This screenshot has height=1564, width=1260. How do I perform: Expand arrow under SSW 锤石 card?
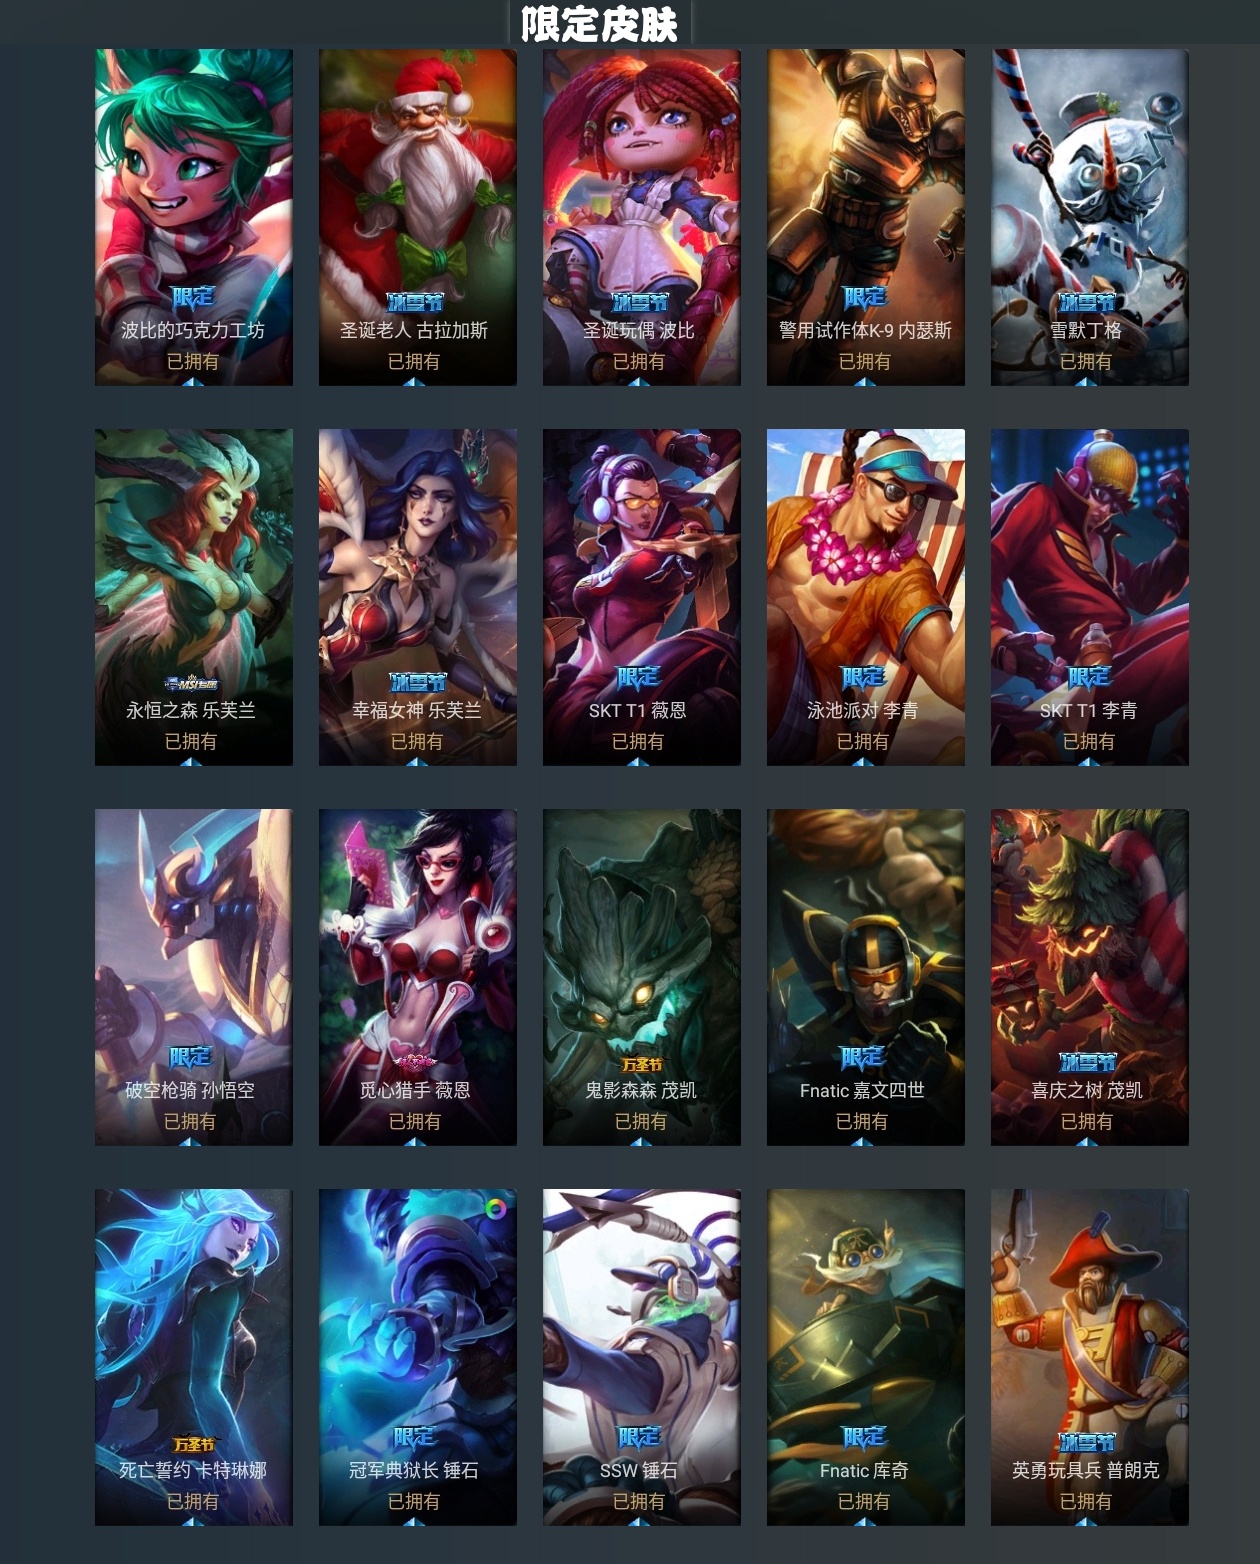[639, 1521]
